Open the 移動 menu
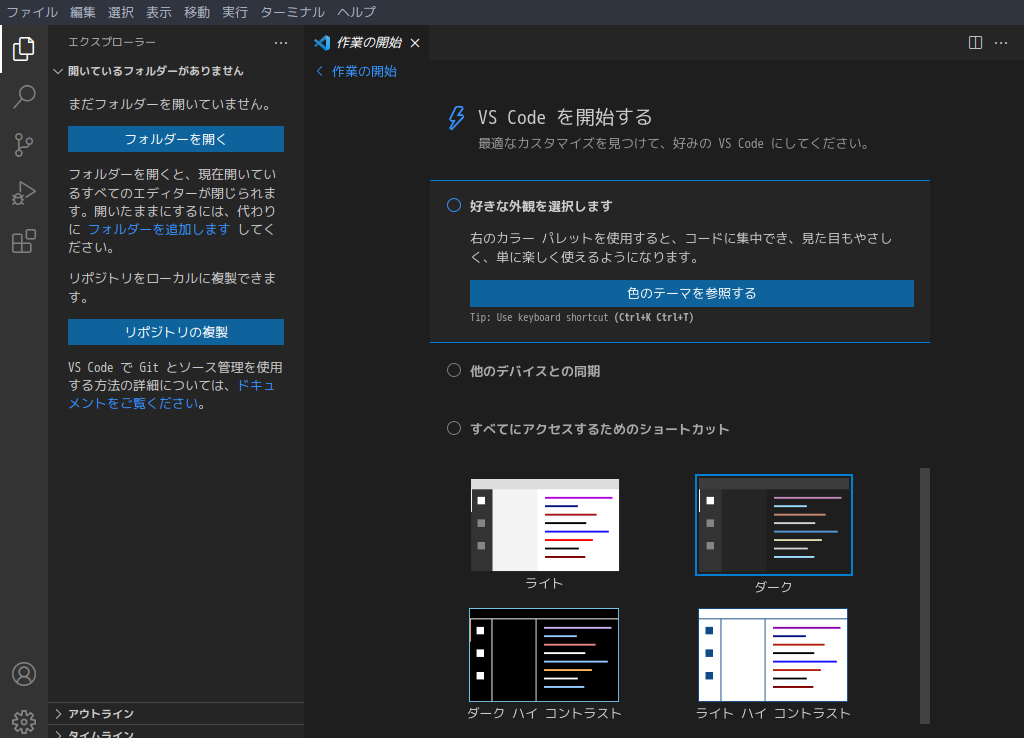The image size is (1024, 738). pyautogui.click(x=197, y=12)
